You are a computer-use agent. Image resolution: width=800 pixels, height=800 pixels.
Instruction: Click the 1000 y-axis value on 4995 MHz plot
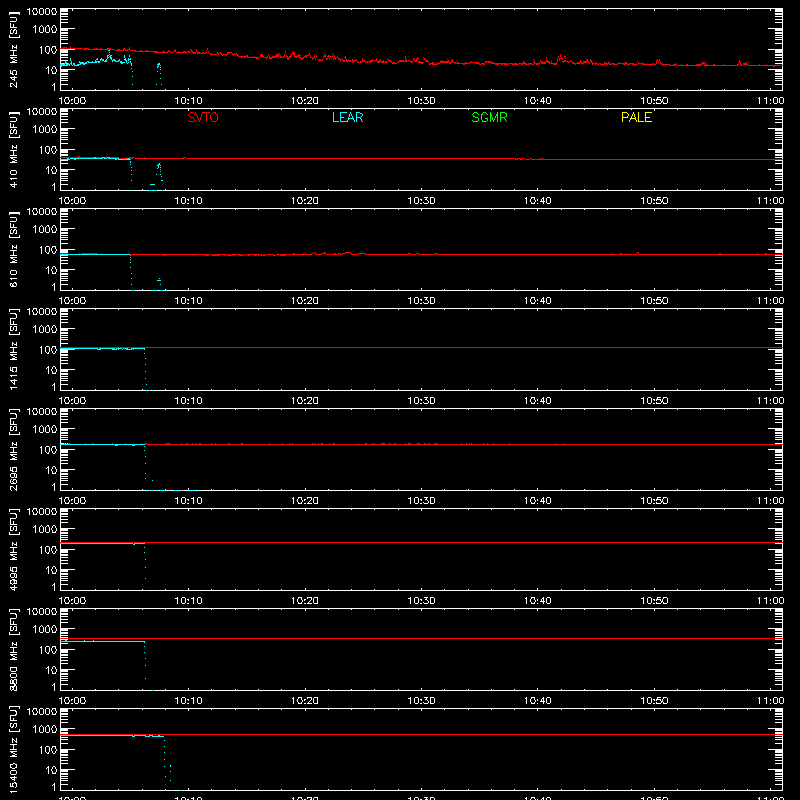(x=45, y=530)
